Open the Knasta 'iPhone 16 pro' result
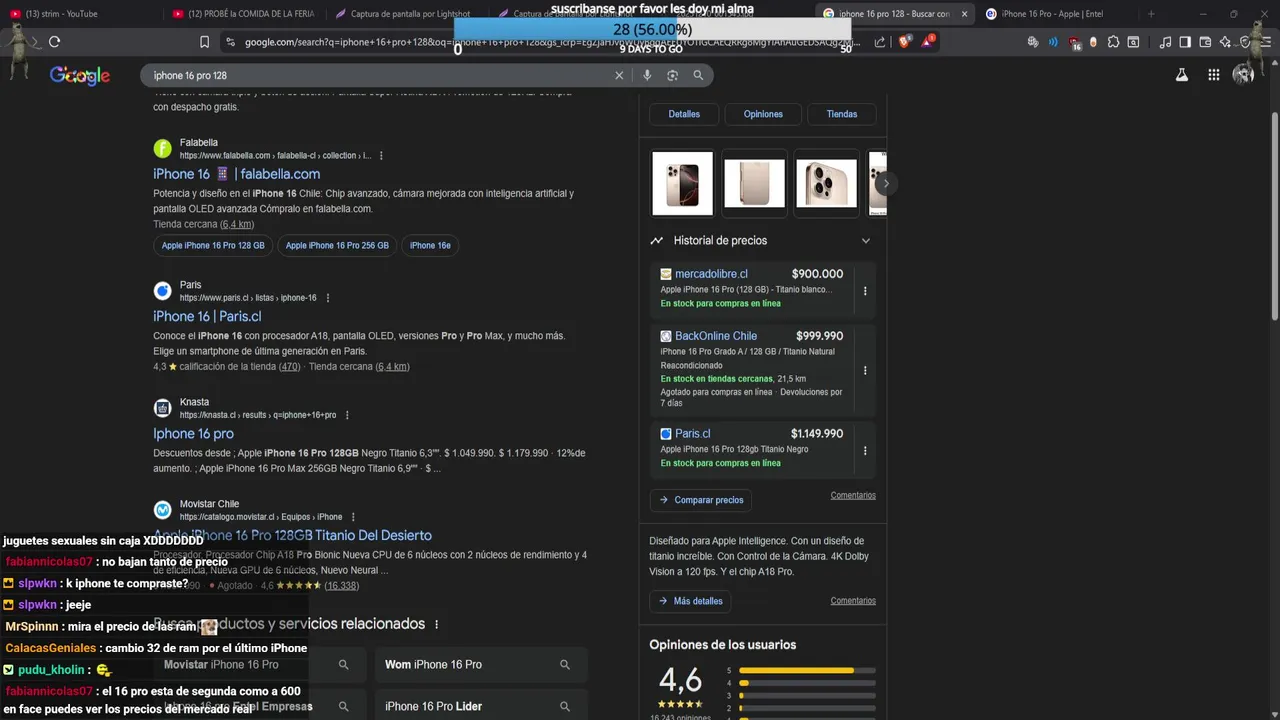This screenshot has height=720, width=1280. [193, 433]
